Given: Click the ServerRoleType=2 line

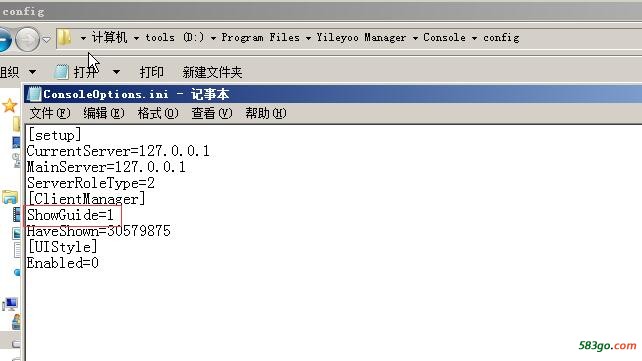Looking at the screenshot, I should pos(91,183).
